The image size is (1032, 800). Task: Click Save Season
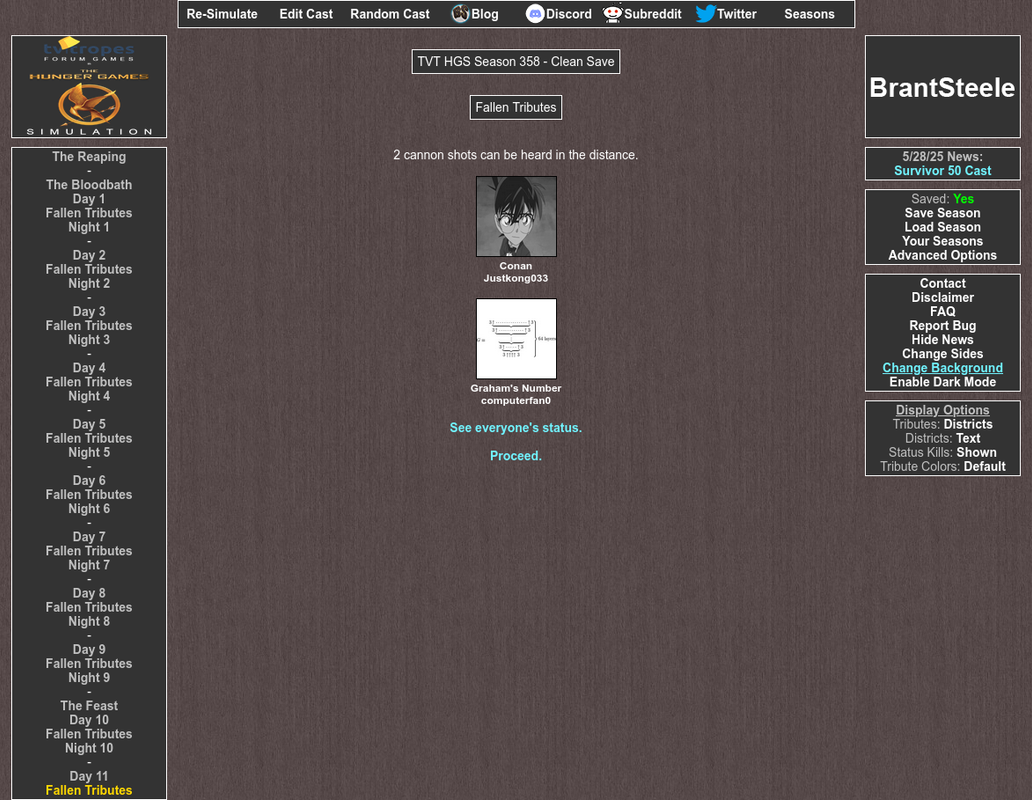point(942,212)
